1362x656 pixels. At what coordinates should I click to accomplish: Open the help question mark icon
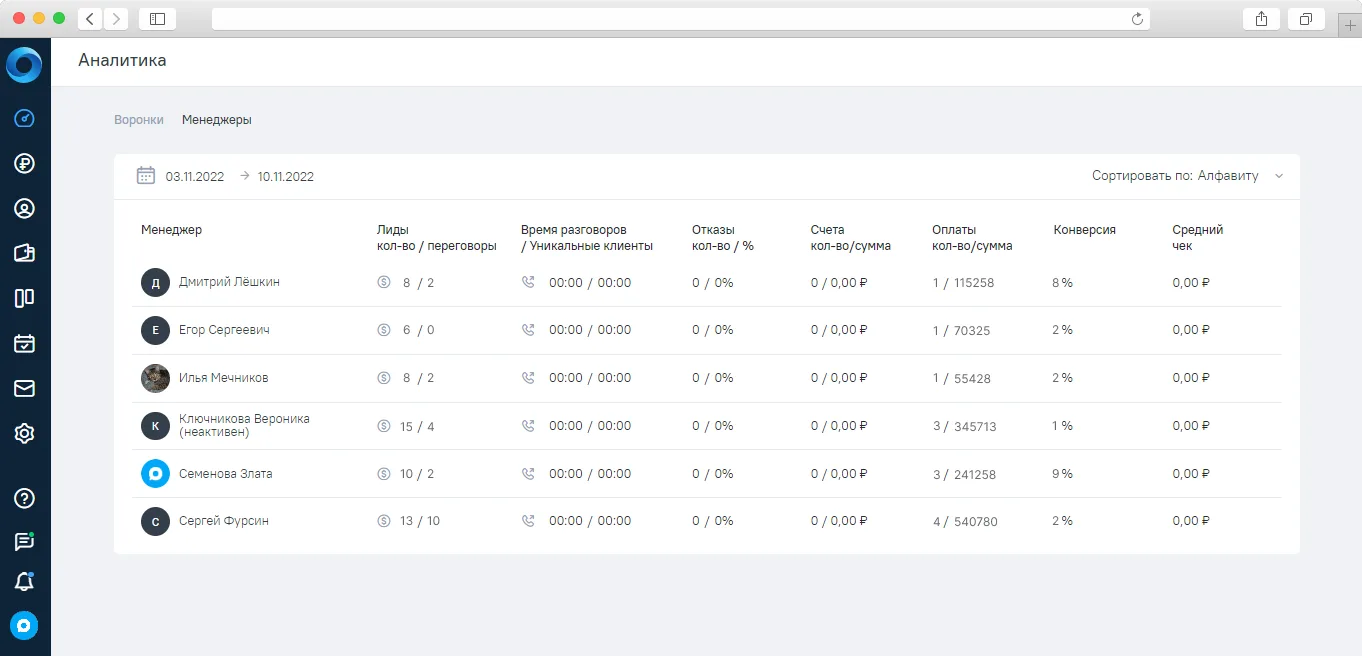pos(25,498)
